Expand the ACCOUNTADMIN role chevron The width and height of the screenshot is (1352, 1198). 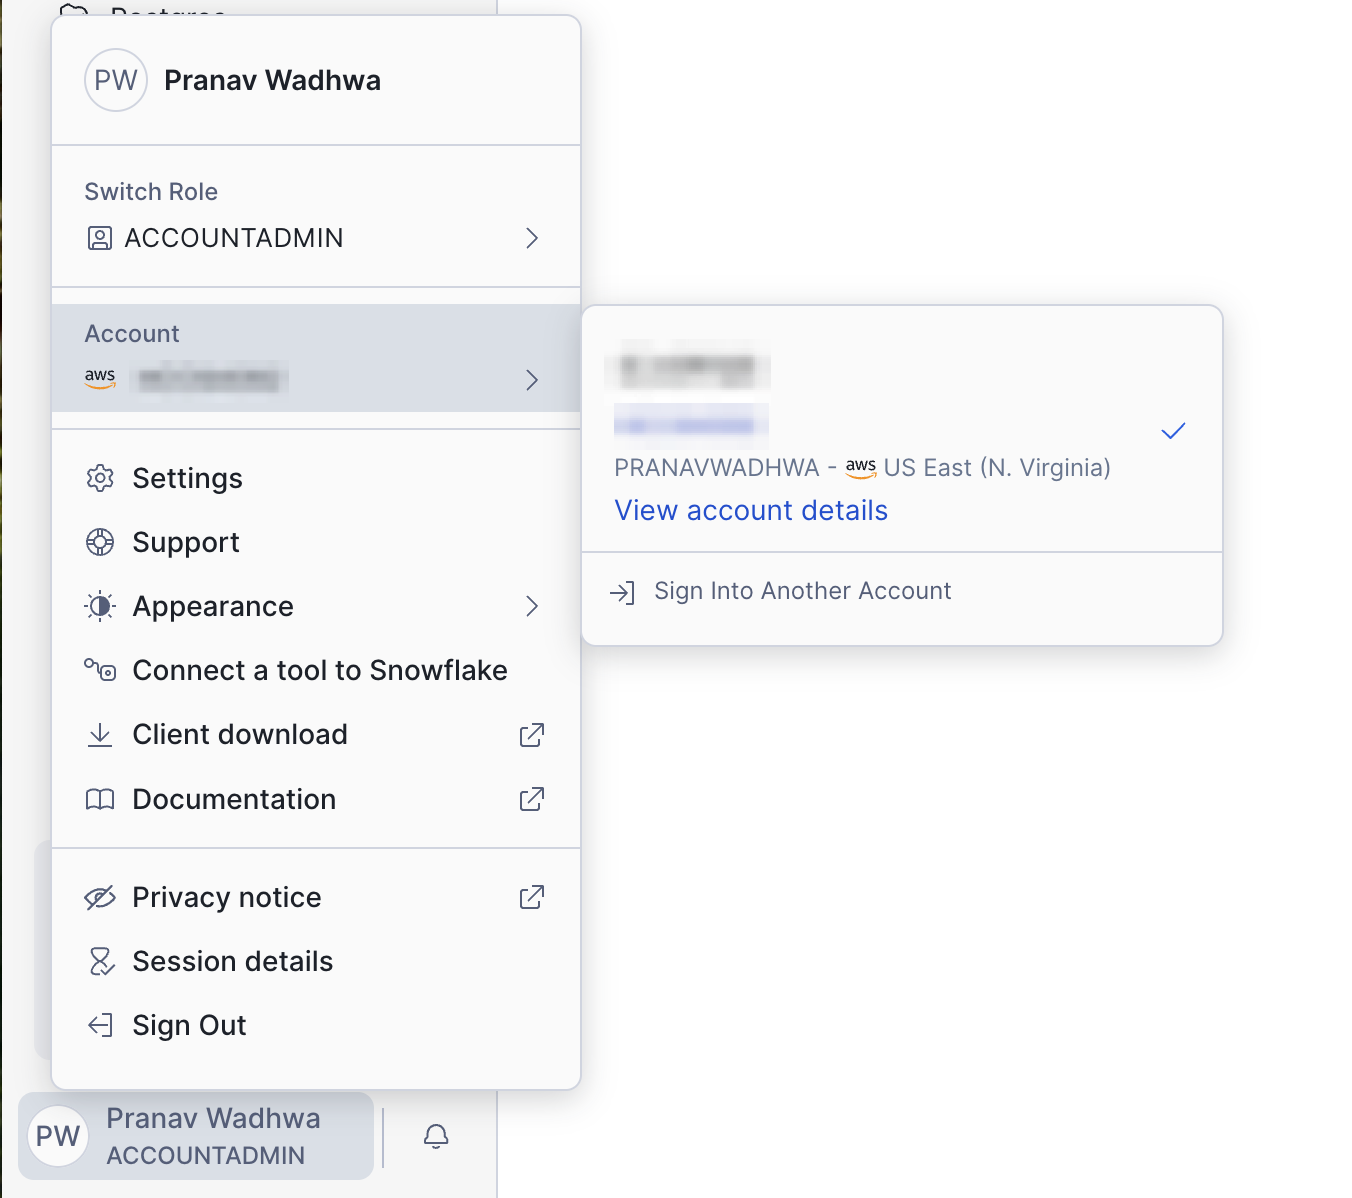tap(532, 238)
